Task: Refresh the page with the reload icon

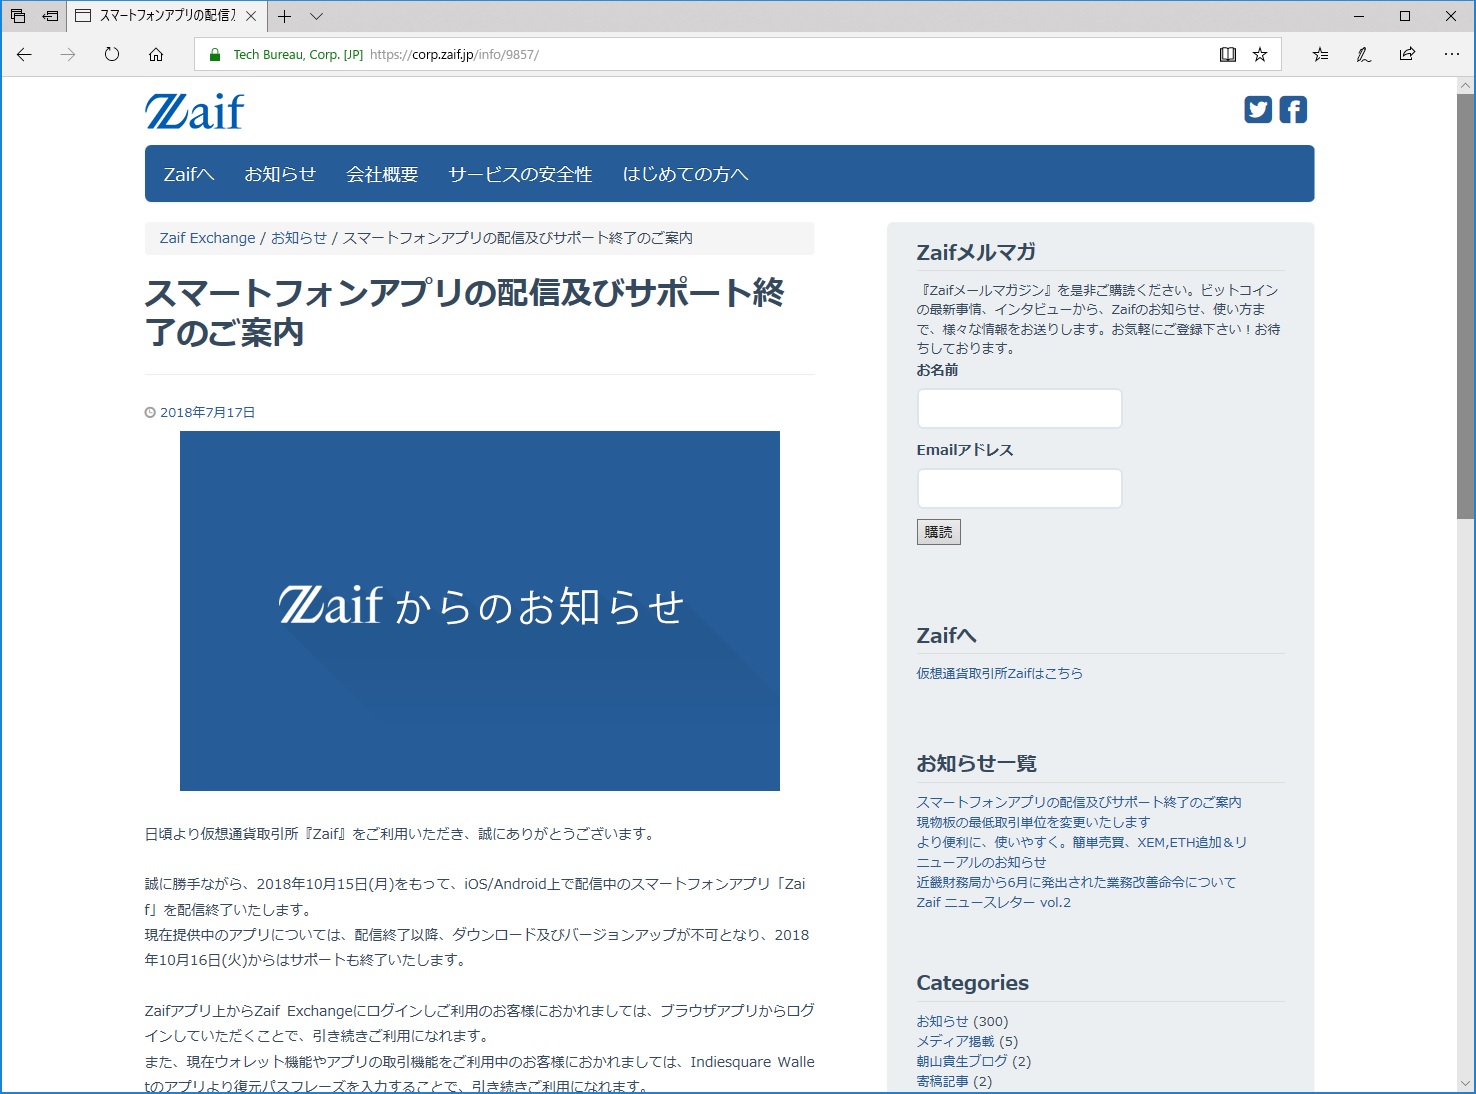Action: [x=112, y=55]
